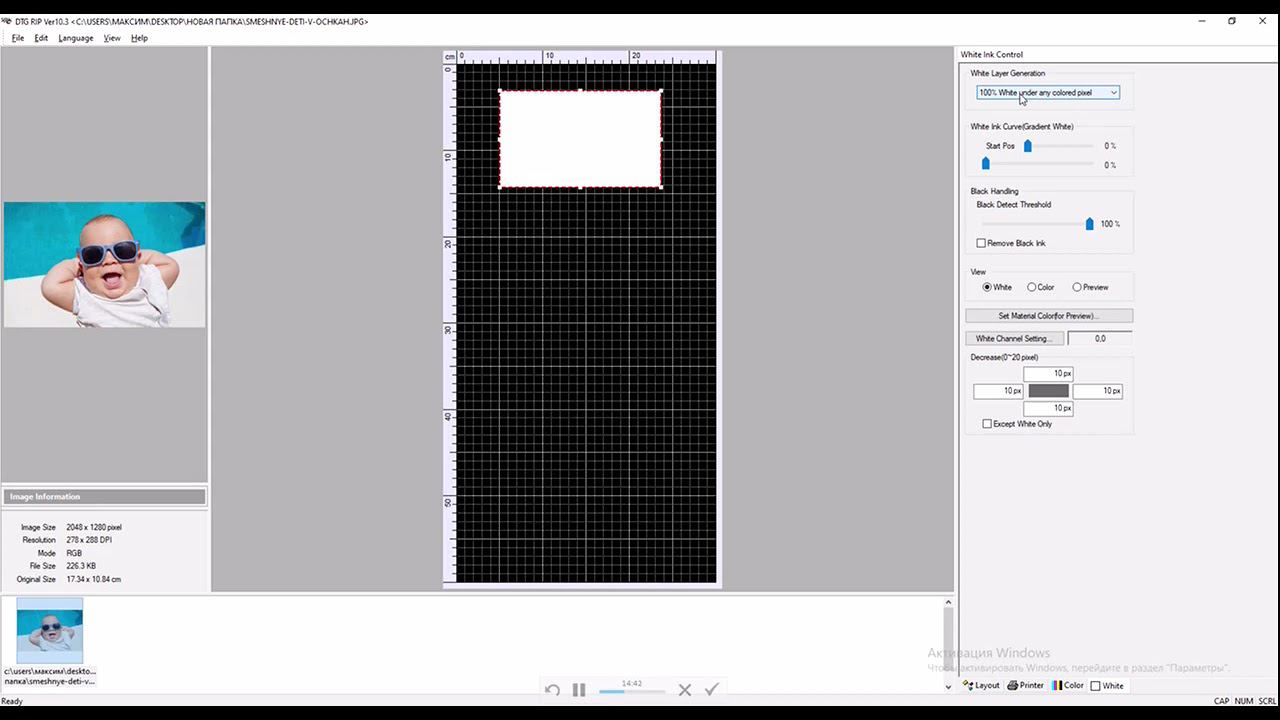The image size is (1280, 720).
Task: Pause the recording with the pause icon
Action: [x=579, y=690]
